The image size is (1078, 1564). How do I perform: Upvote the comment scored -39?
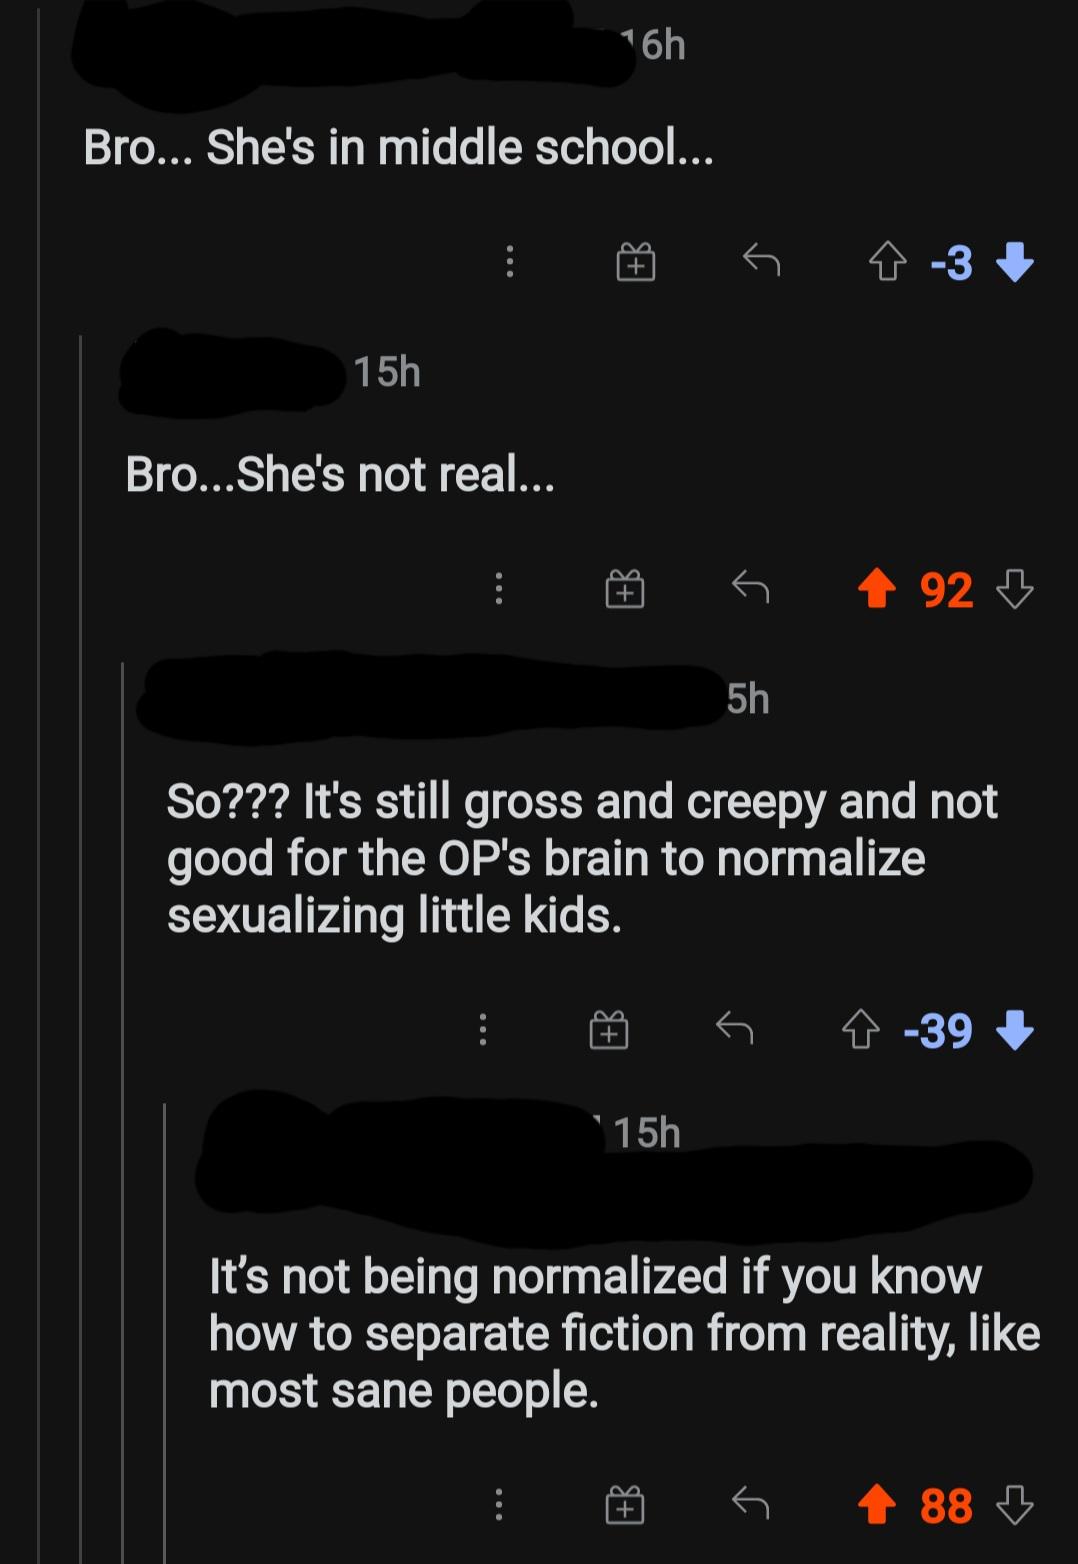861,1029
